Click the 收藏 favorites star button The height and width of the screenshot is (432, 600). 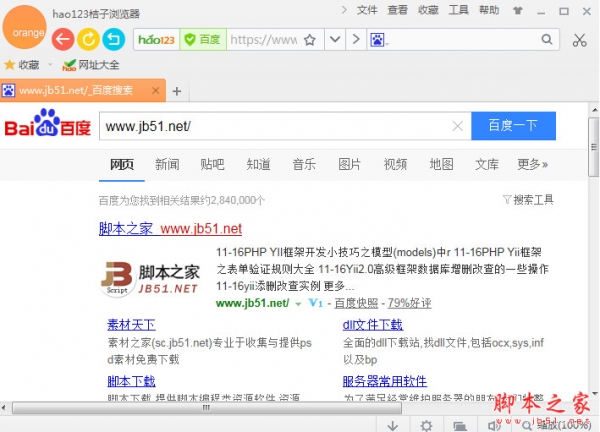22,65
